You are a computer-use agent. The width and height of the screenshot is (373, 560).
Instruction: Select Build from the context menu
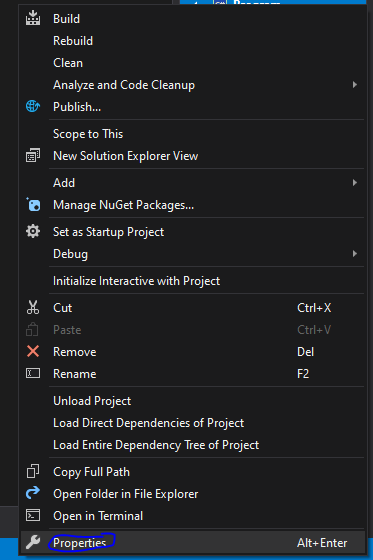[192, 19]
